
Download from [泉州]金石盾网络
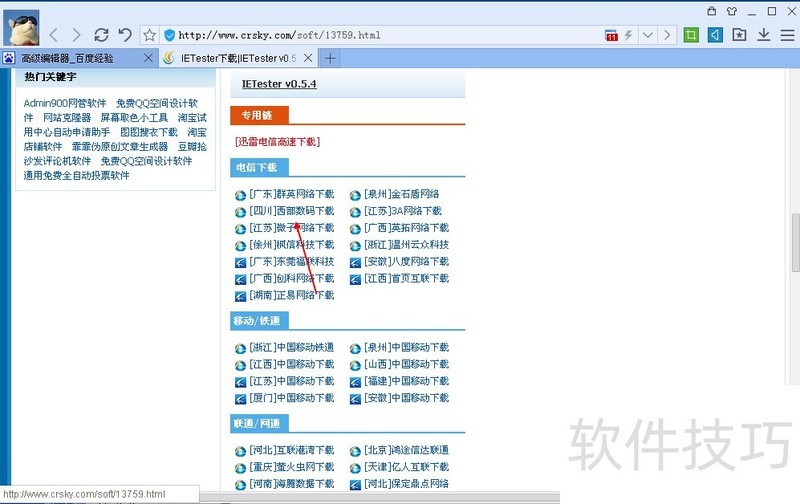tap(401, 194)
